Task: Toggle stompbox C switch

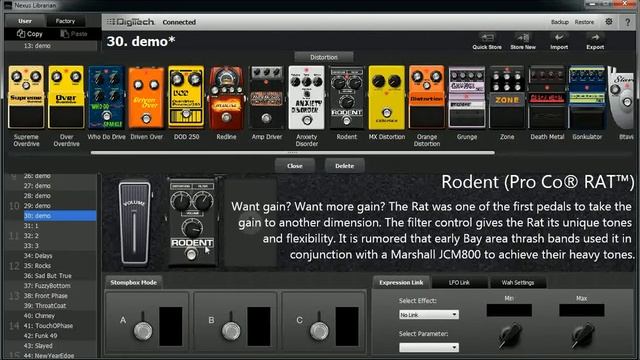Action: click(319, 330)
